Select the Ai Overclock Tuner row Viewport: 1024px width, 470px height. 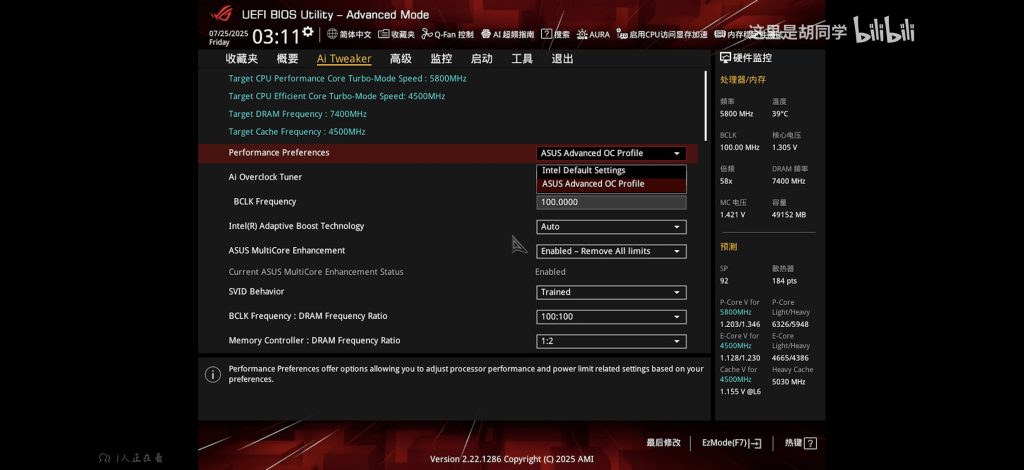447,177
